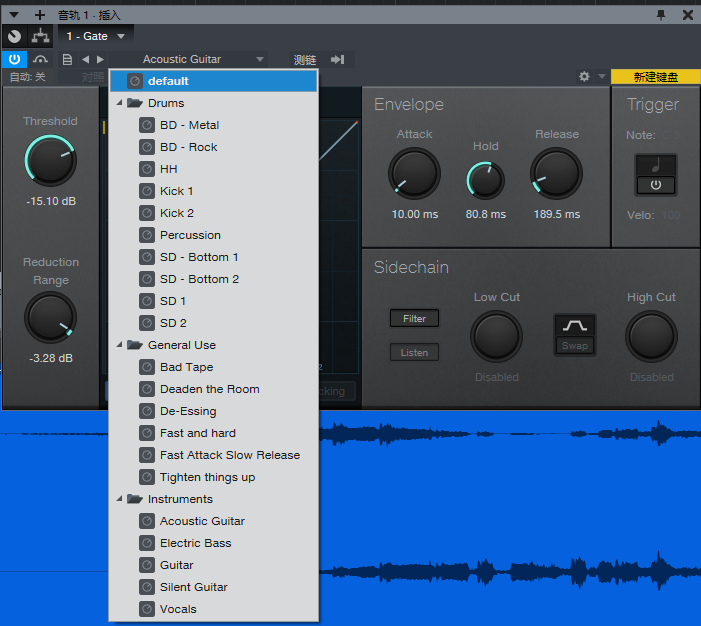This screenshot has width=701, height=626.
Task: Click the 189.5 ms release value
Action: [x=557, y=214]
